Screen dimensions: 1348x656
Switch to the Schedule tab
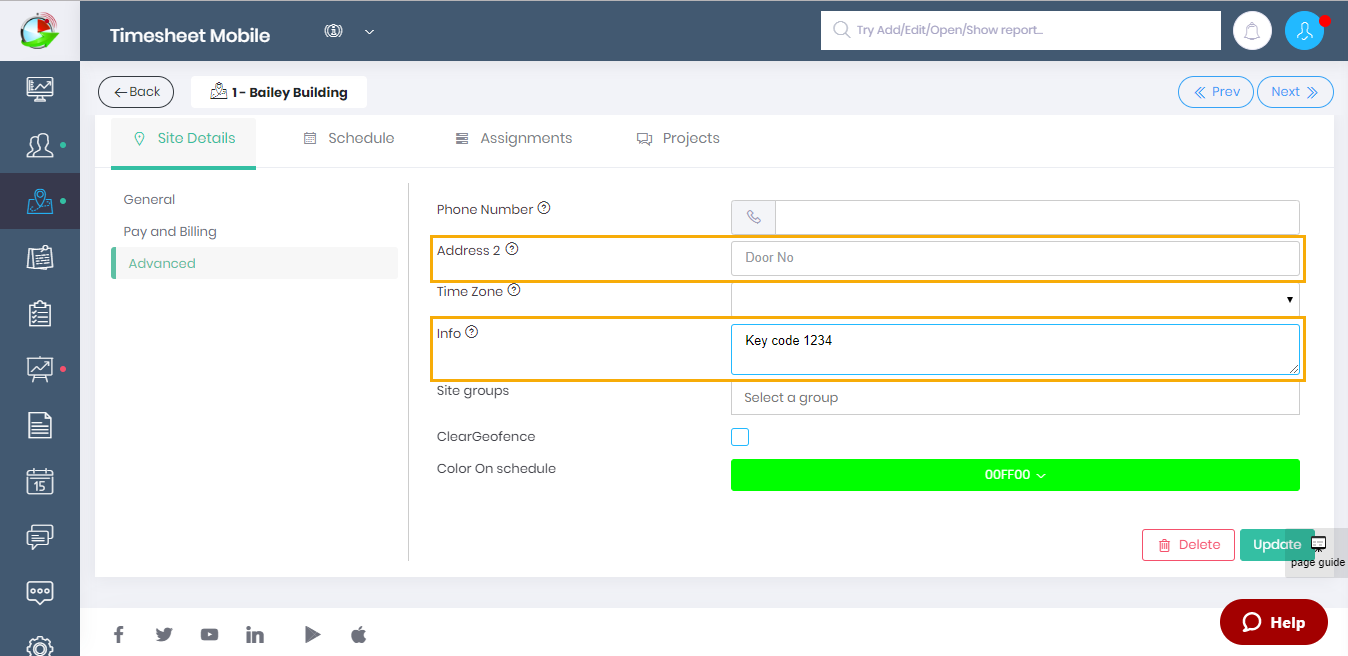click(349, 138)
